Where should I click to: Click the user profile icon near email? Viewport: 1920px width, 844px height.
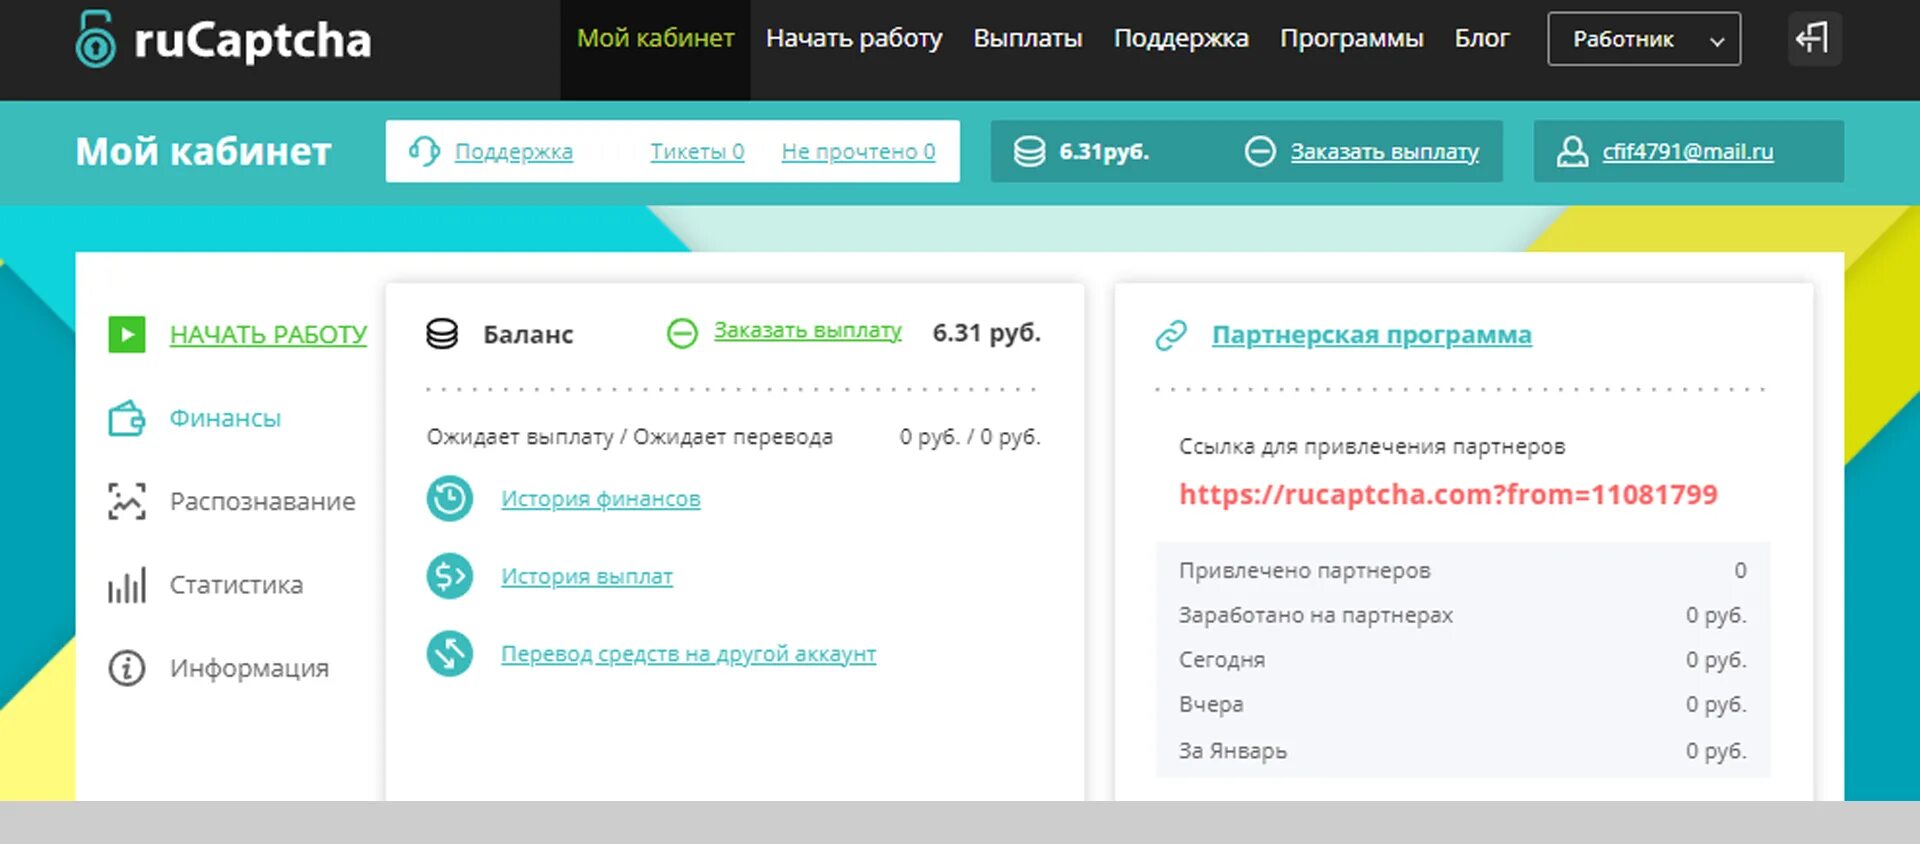click(1572, 151)
